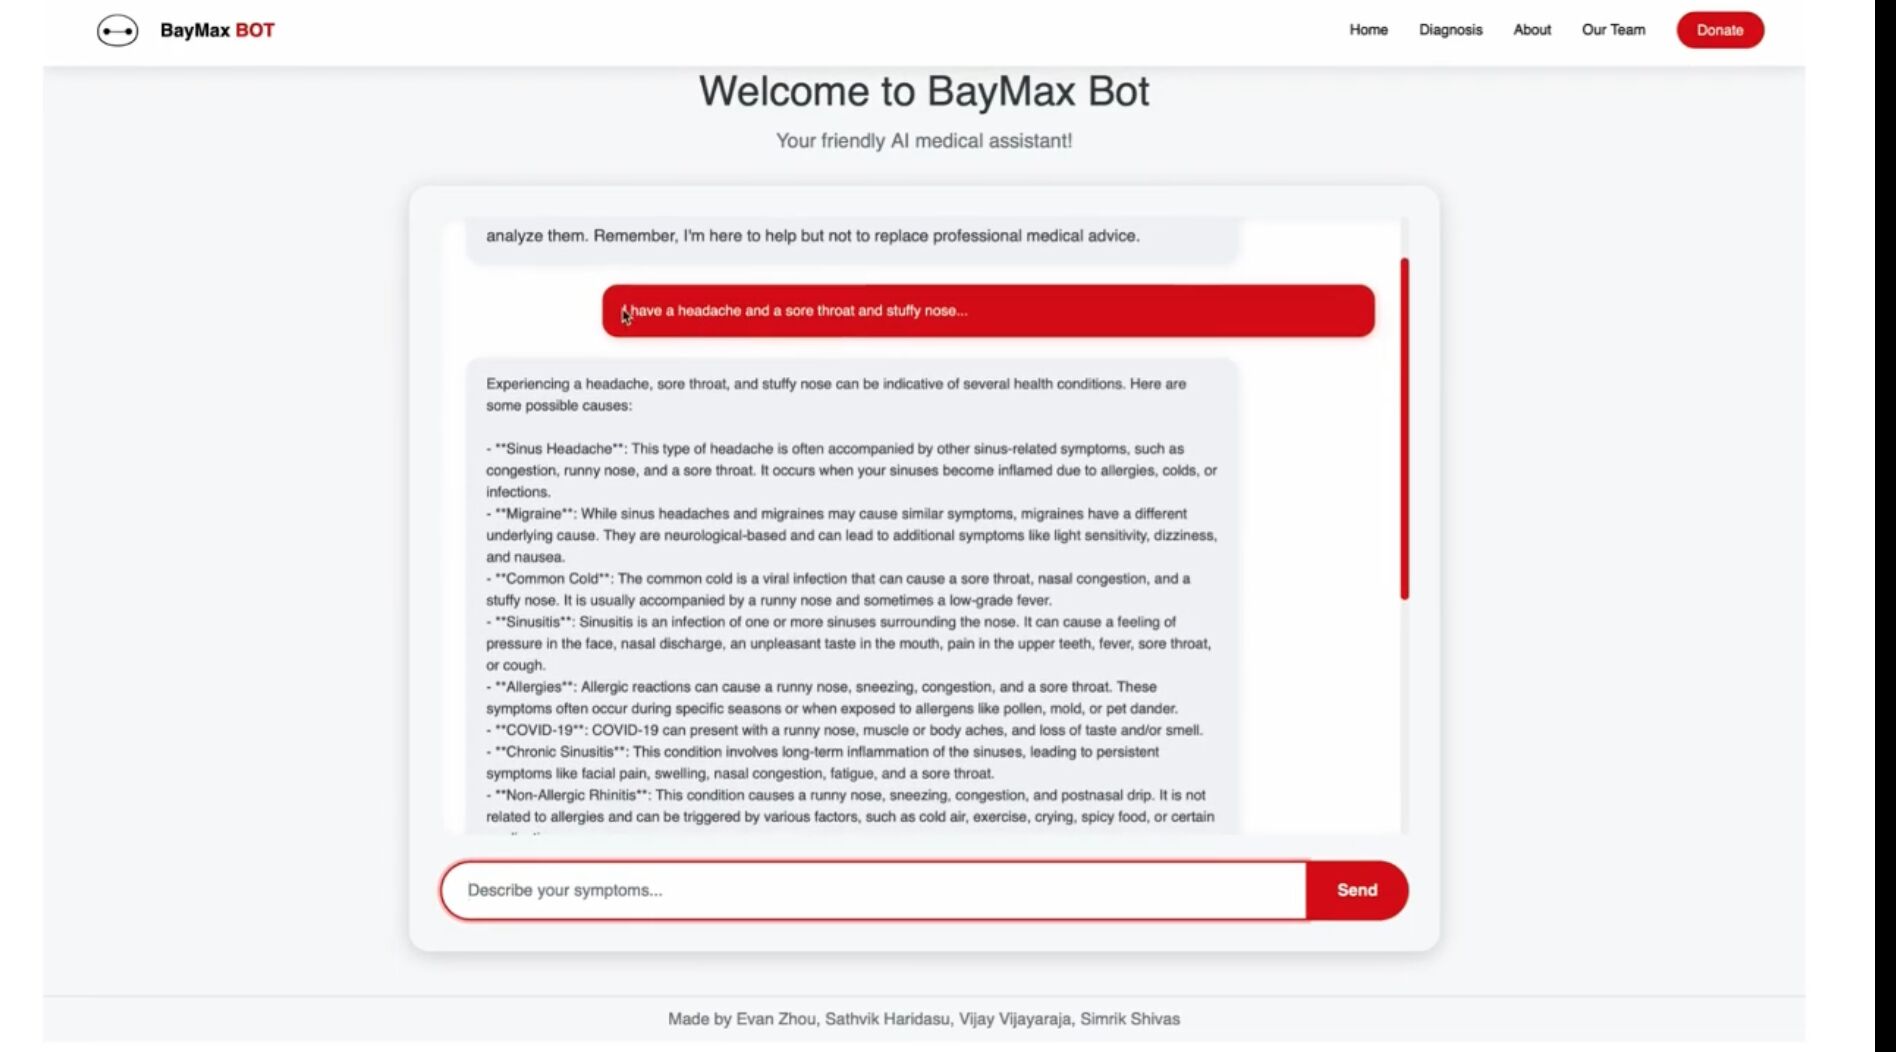Click the Migraine entry in the bot reply

tap(852, 535)
